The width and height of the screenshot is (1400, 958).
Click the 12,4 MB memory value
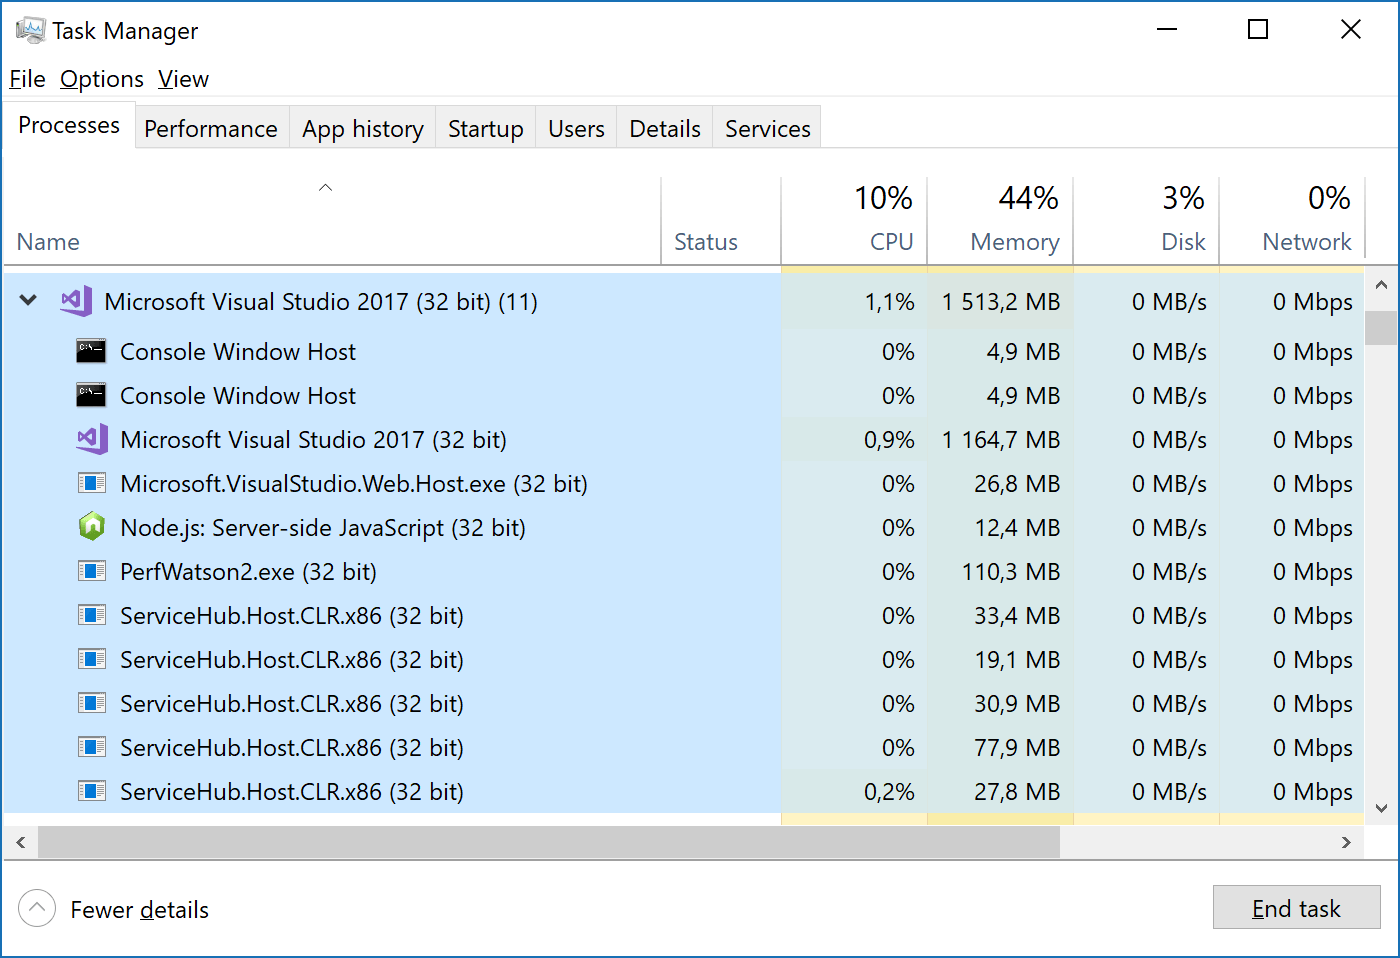tap(1017, 528)
